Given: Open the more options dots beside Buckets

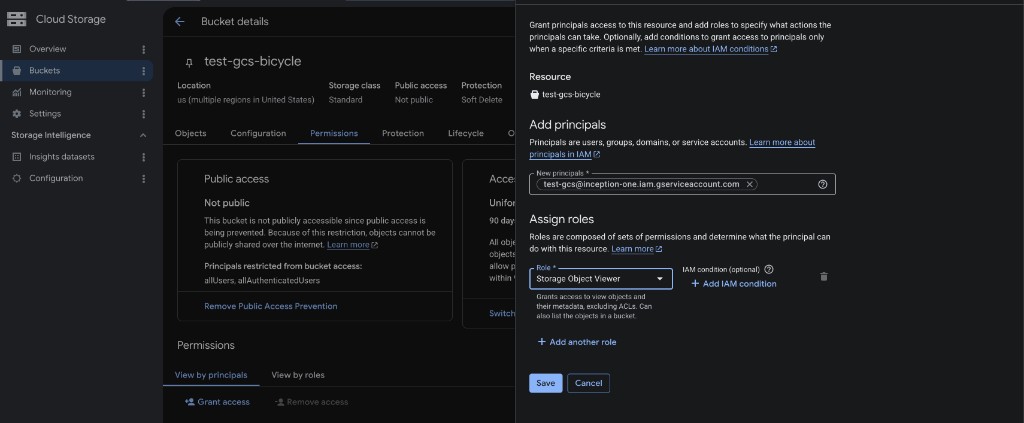Looking at the screenshot, I should click(x=144, y=70).
